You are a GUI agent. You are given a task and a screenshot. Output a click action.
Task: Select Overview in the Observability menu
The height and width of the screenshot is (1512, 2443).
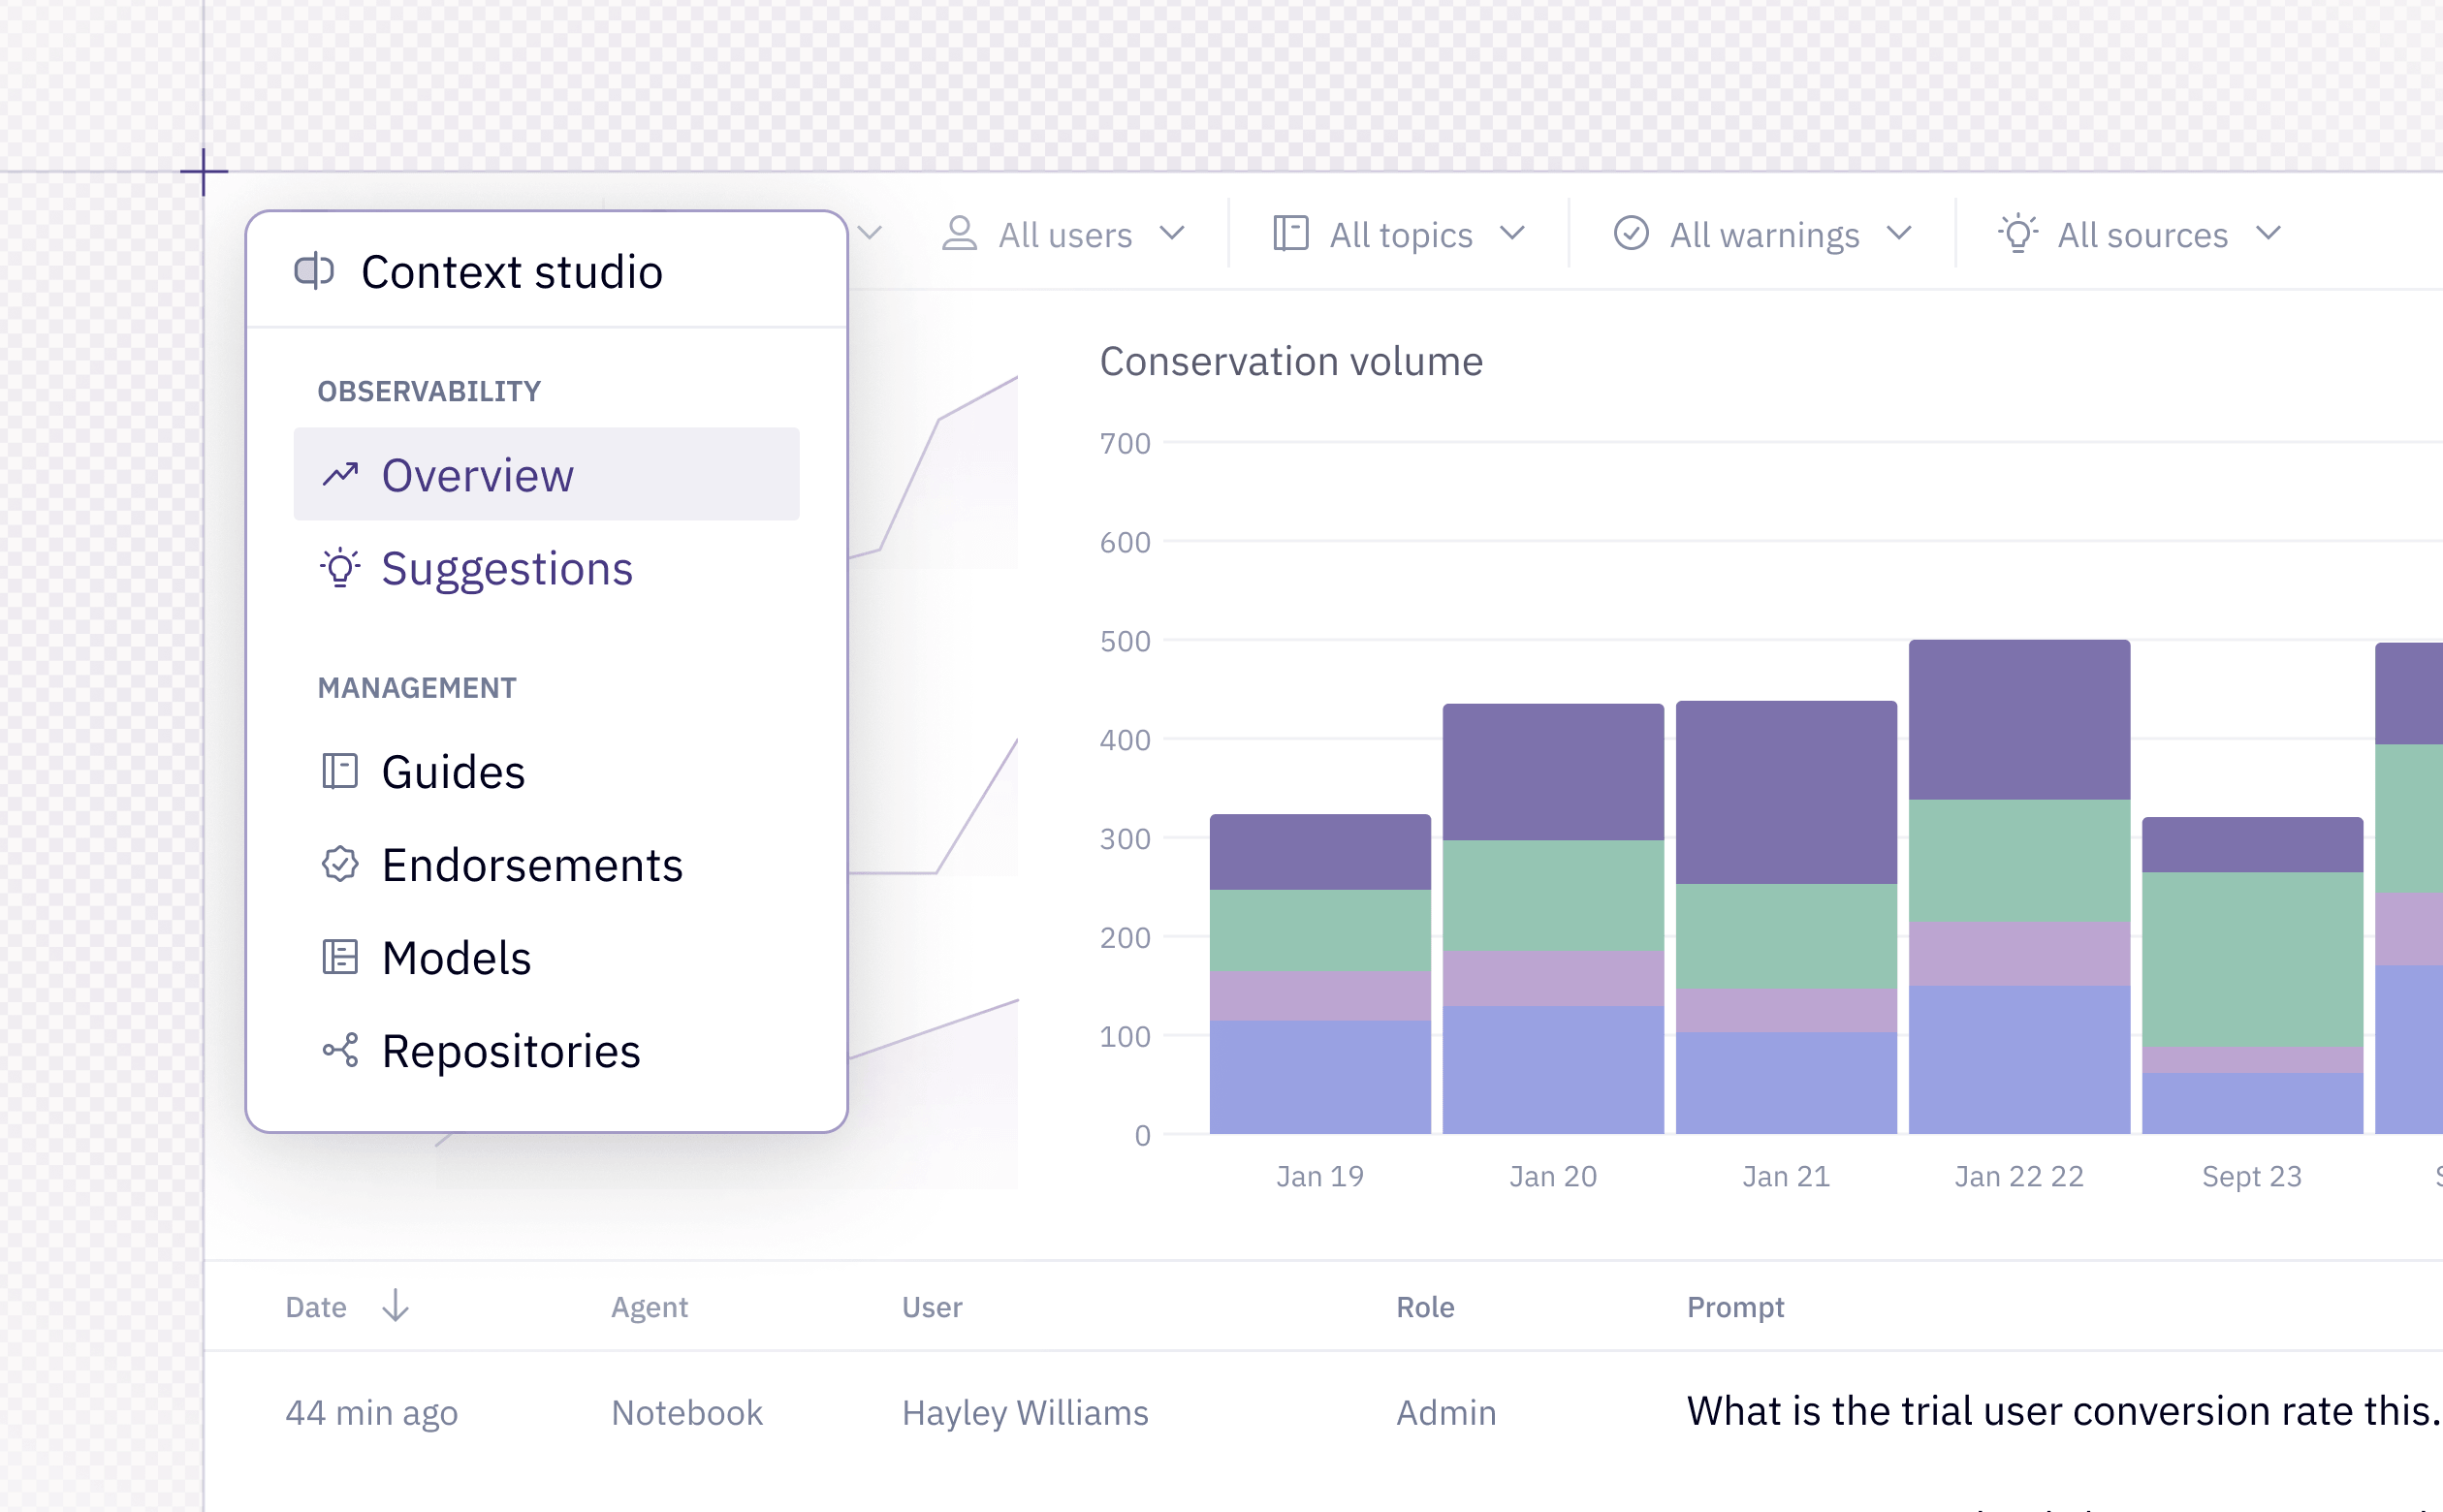546,474
